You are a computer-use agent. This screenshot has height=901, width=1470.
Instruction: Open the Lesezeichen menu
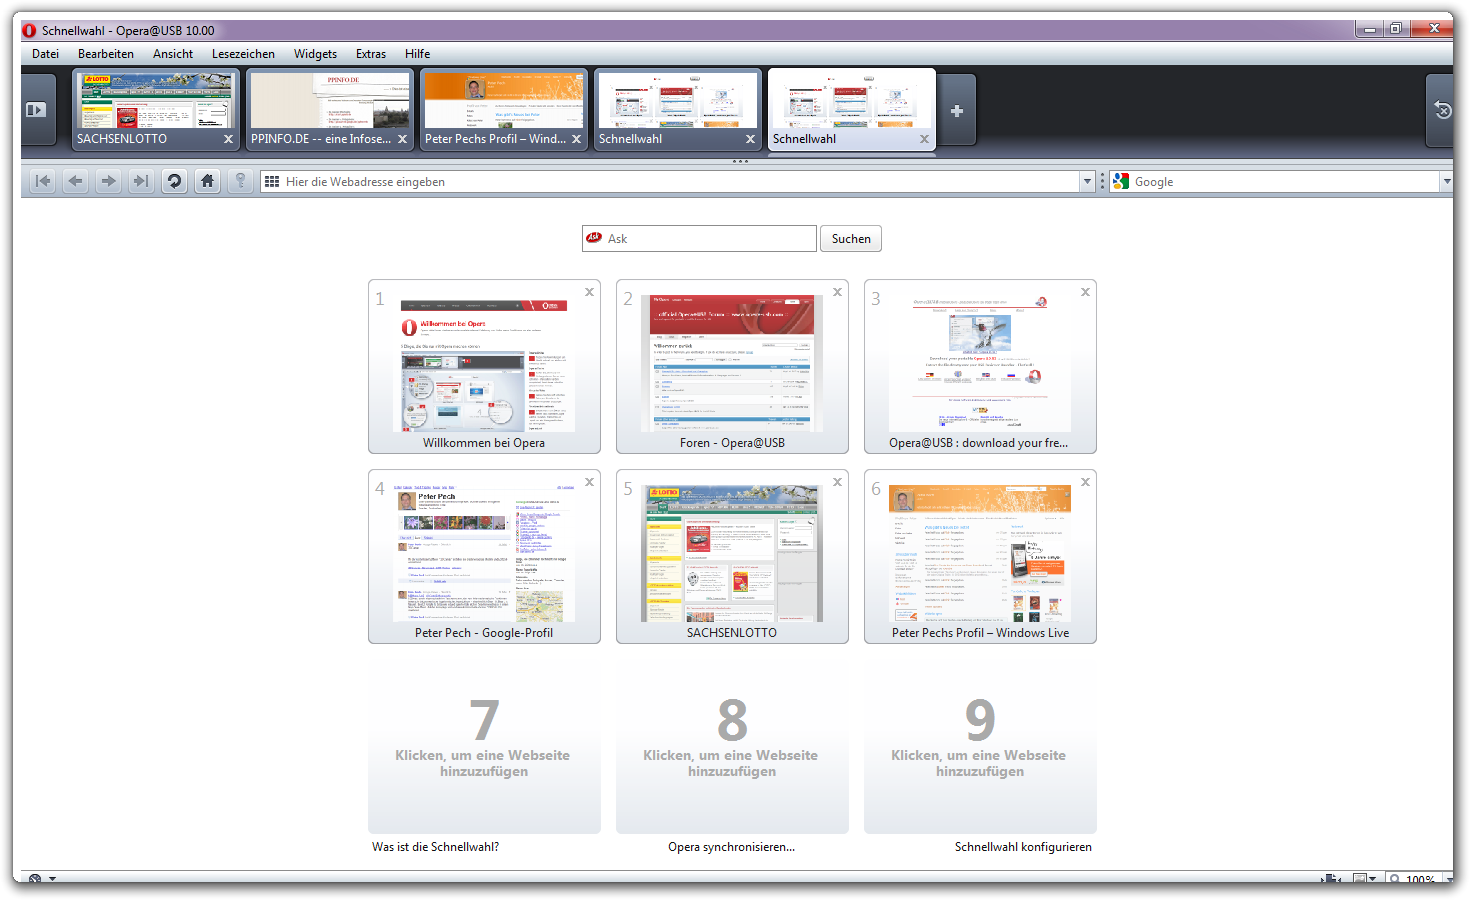(x=243, y=54)
